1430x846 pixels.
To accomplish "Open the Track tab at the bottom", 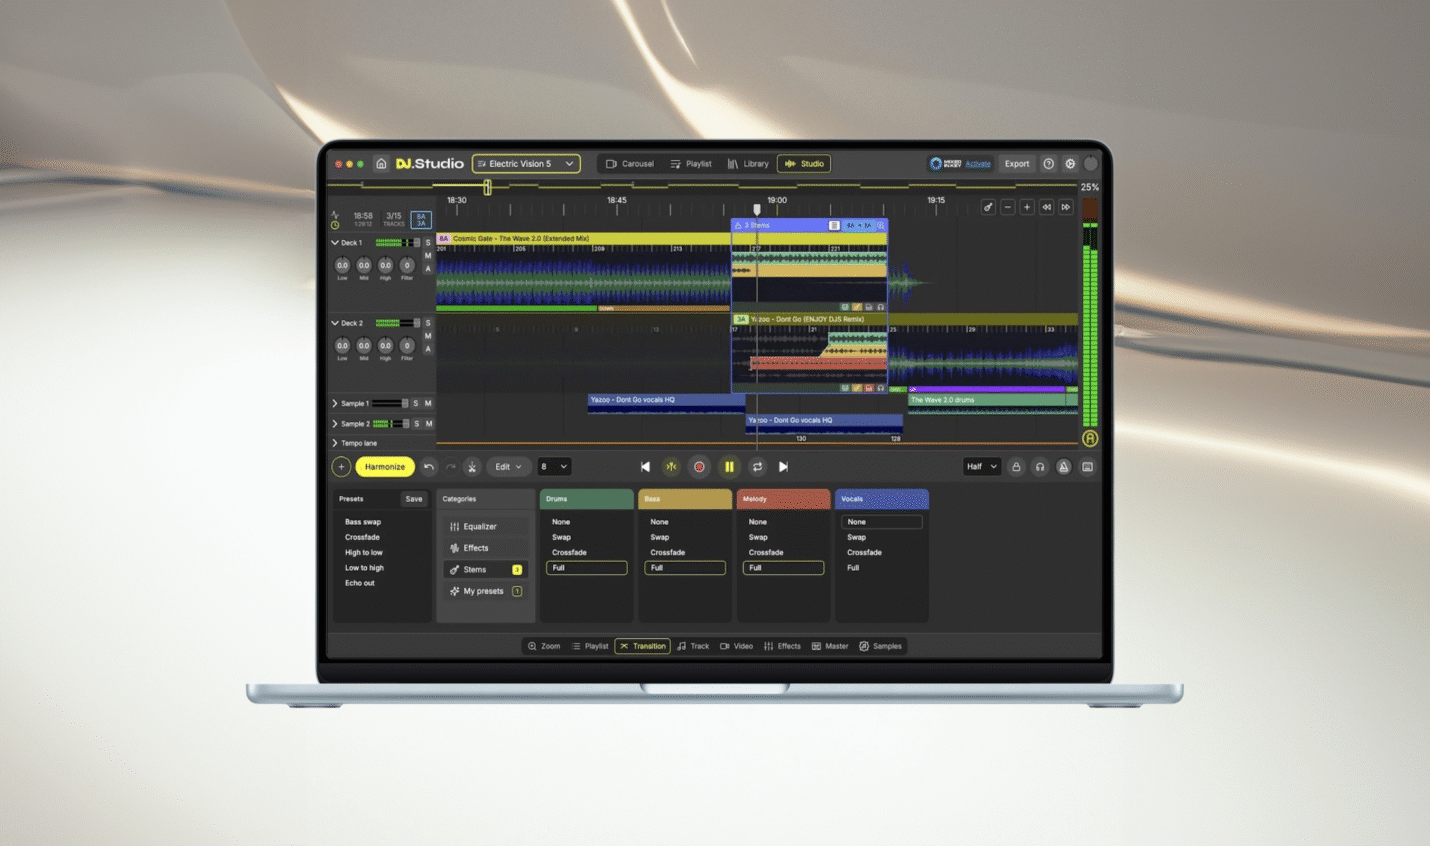I will click(694, 646).
